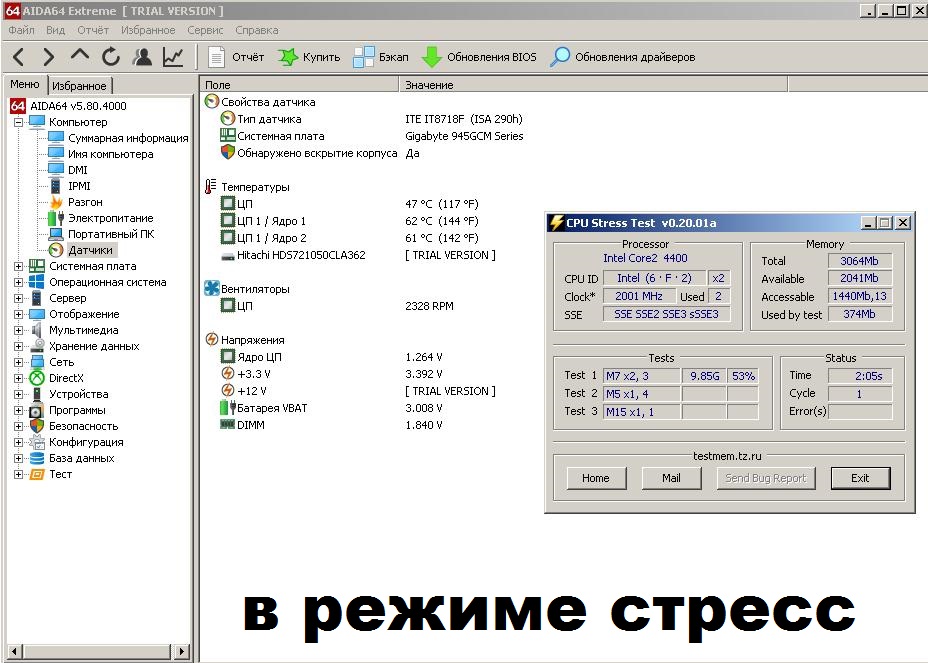
Task: Go back with the left arrow toolbar icon
Action: coord(18,57)
